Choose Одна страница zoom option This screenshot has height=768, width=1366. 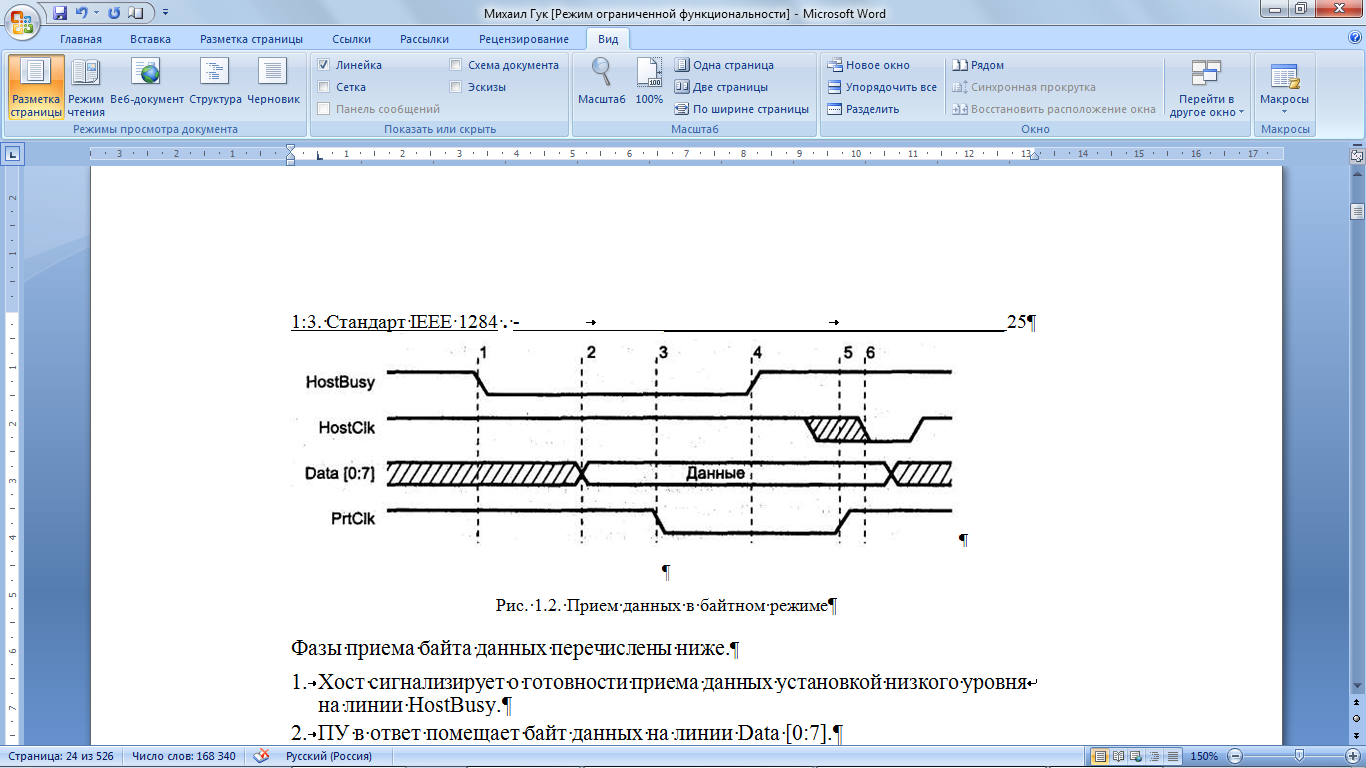724,65
